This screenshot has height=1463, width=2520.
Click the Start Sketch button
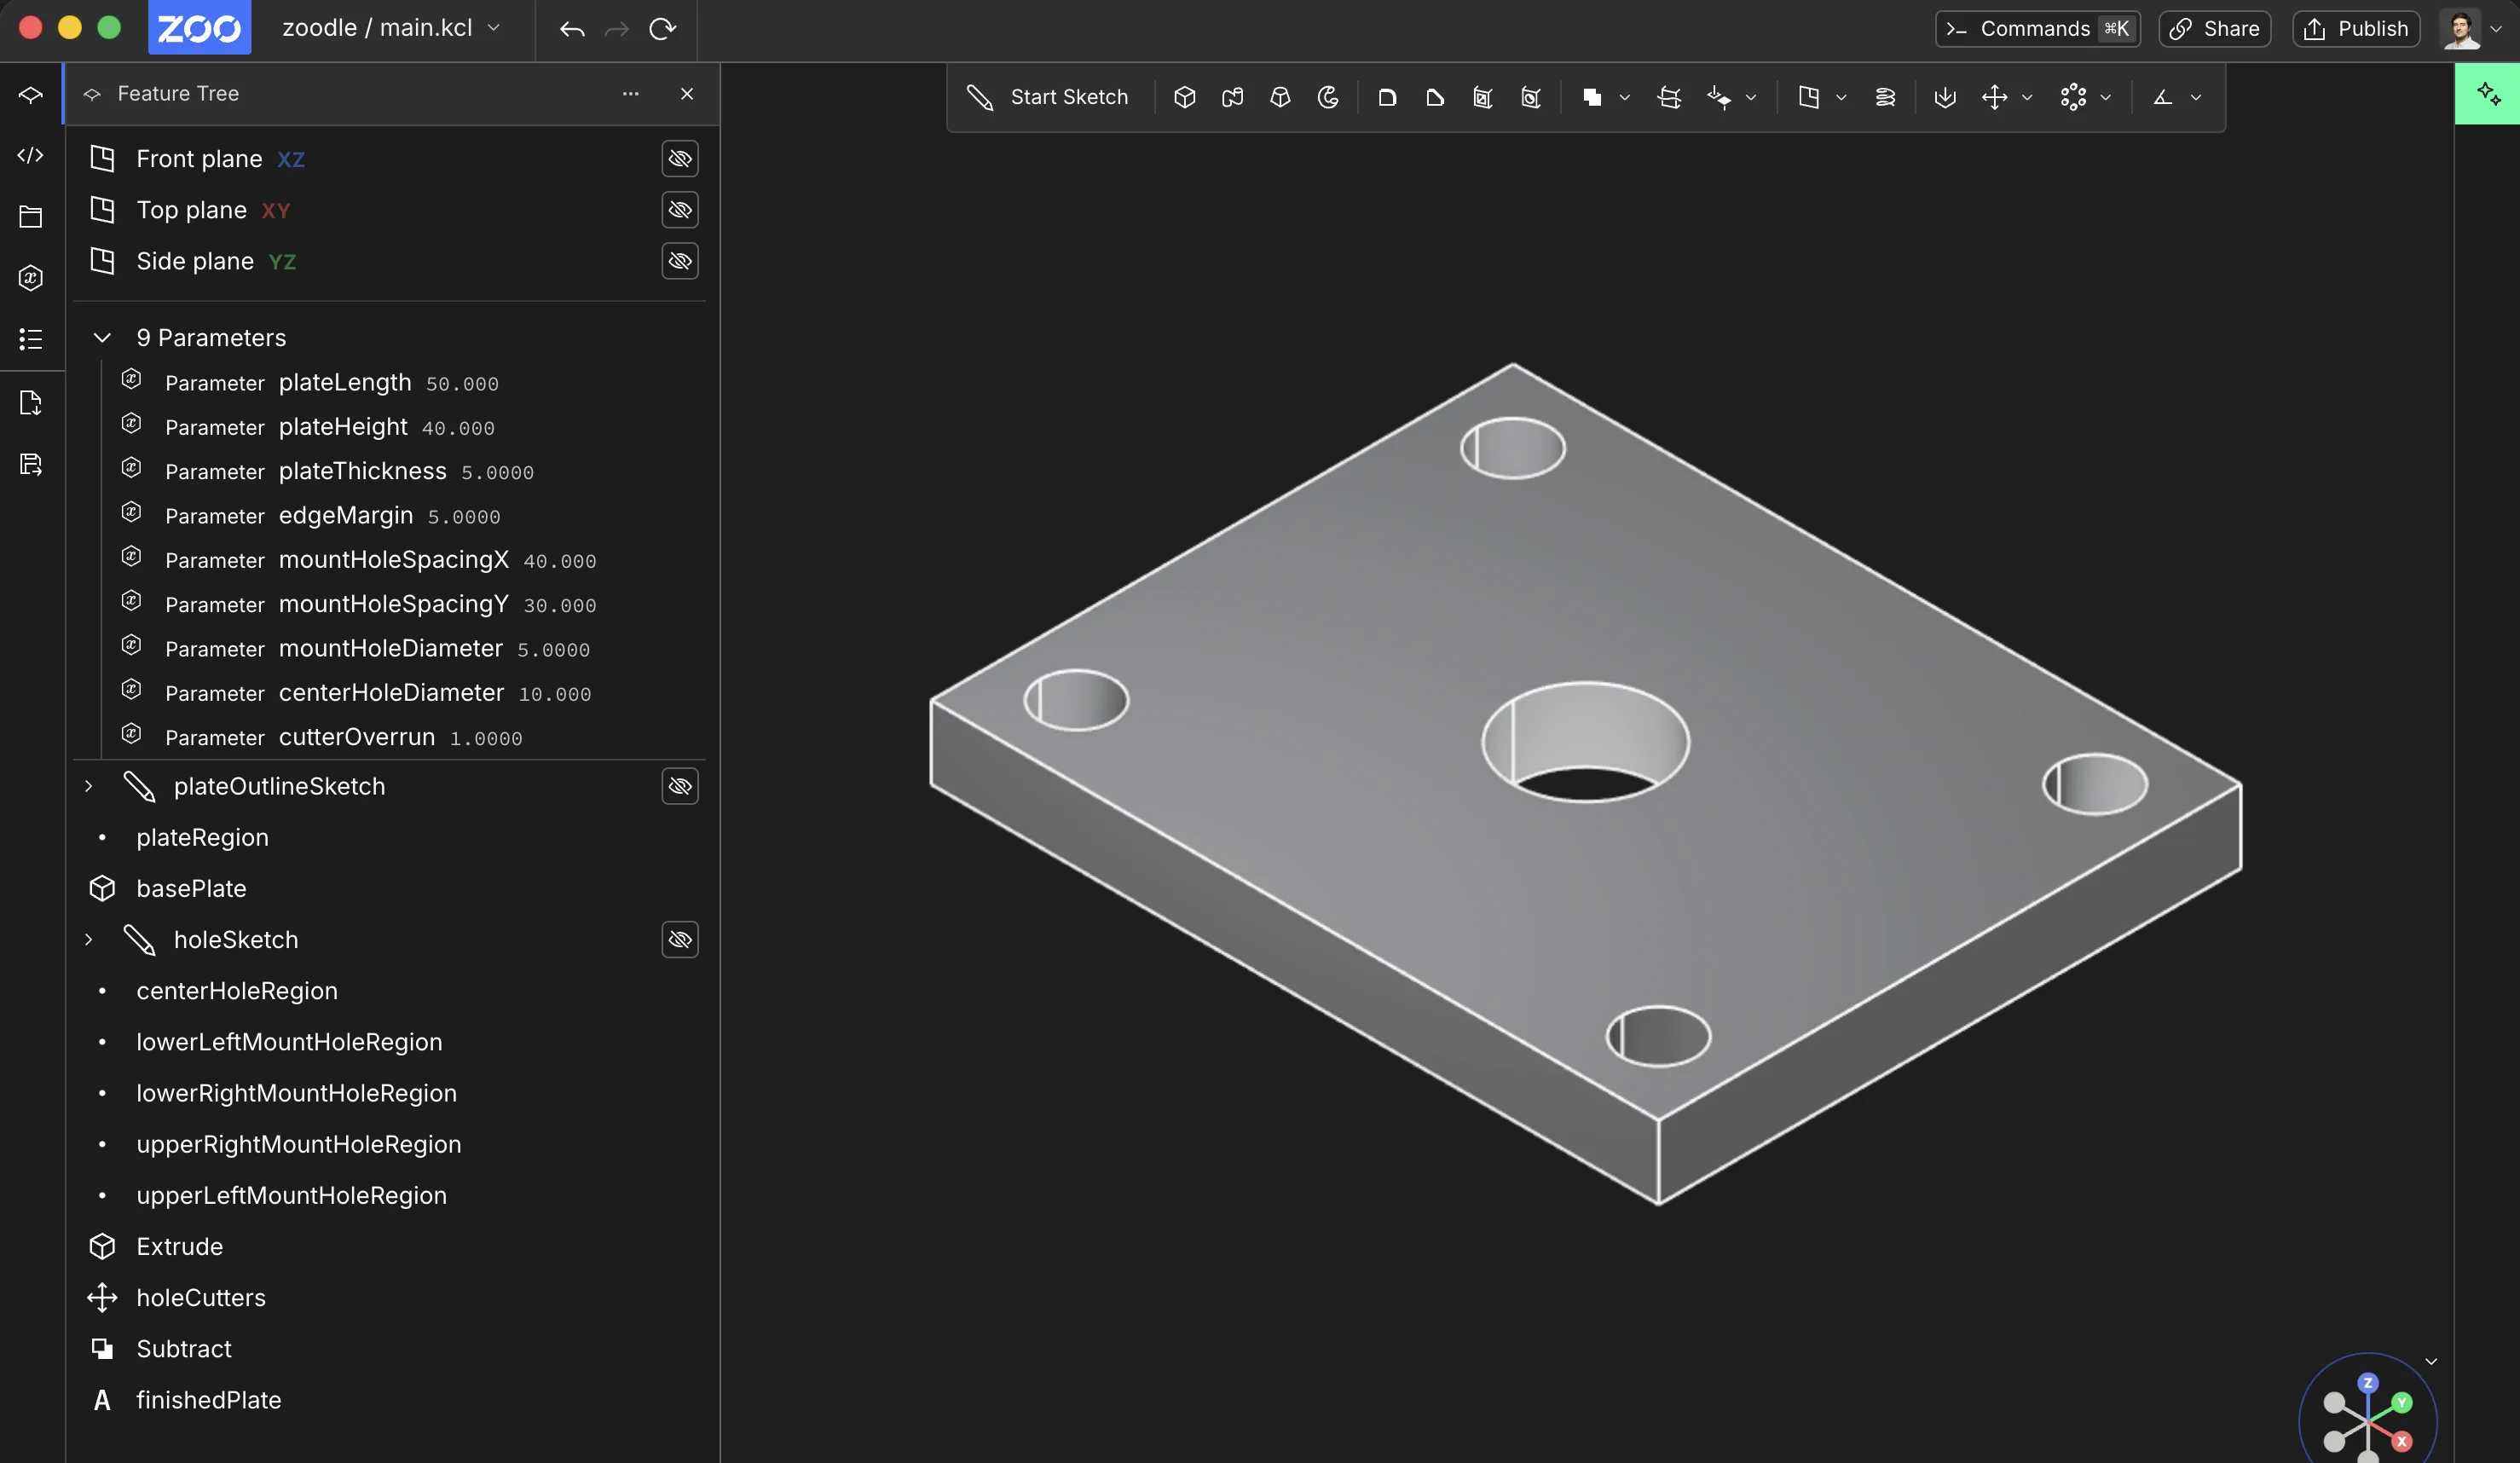(1047, 97)
